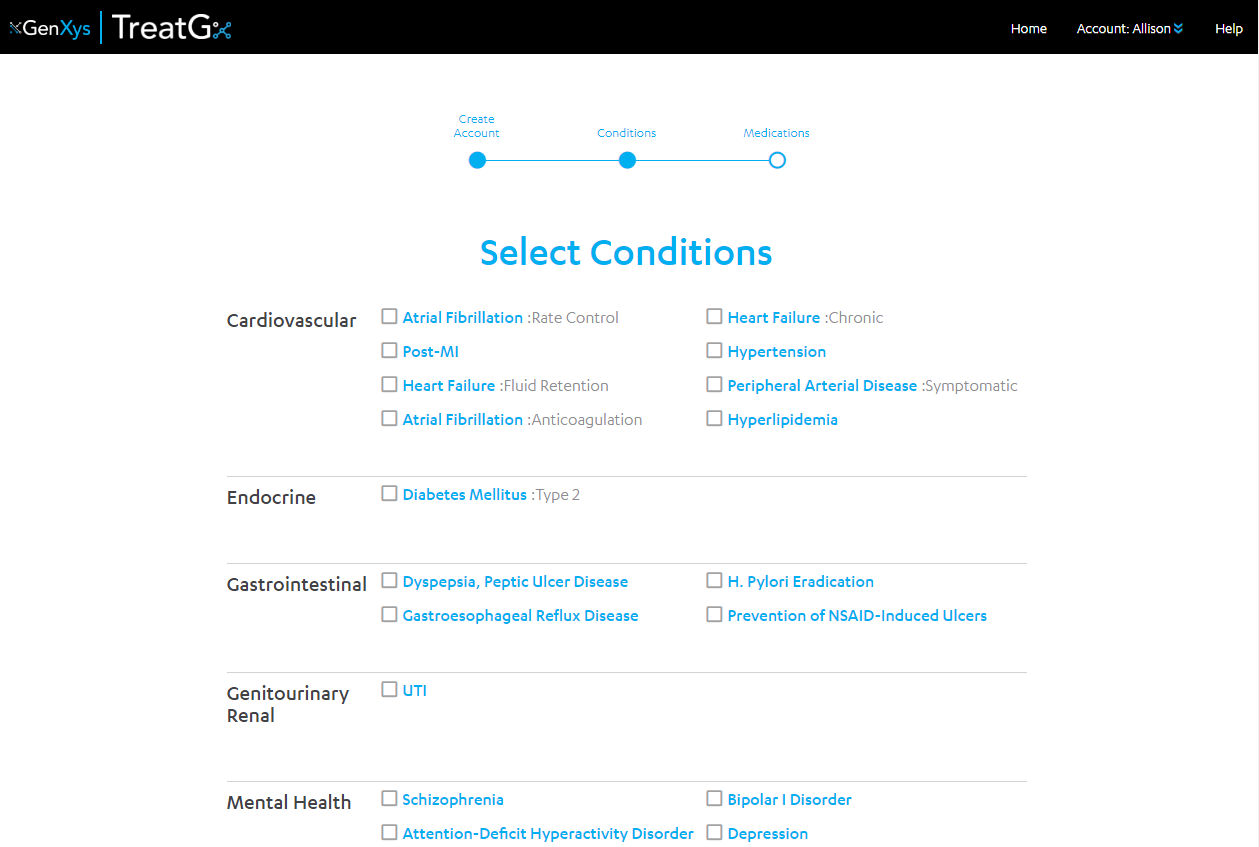Image resolution: width=1259 pixels, height=847 pixels.
Task: Go to the Home page
Action: tap(1028, 28)
